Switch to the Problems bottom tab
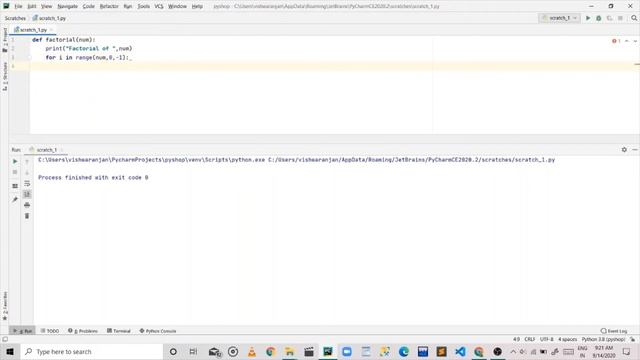This screenshot has height=360, width=640. click(83, 331)
